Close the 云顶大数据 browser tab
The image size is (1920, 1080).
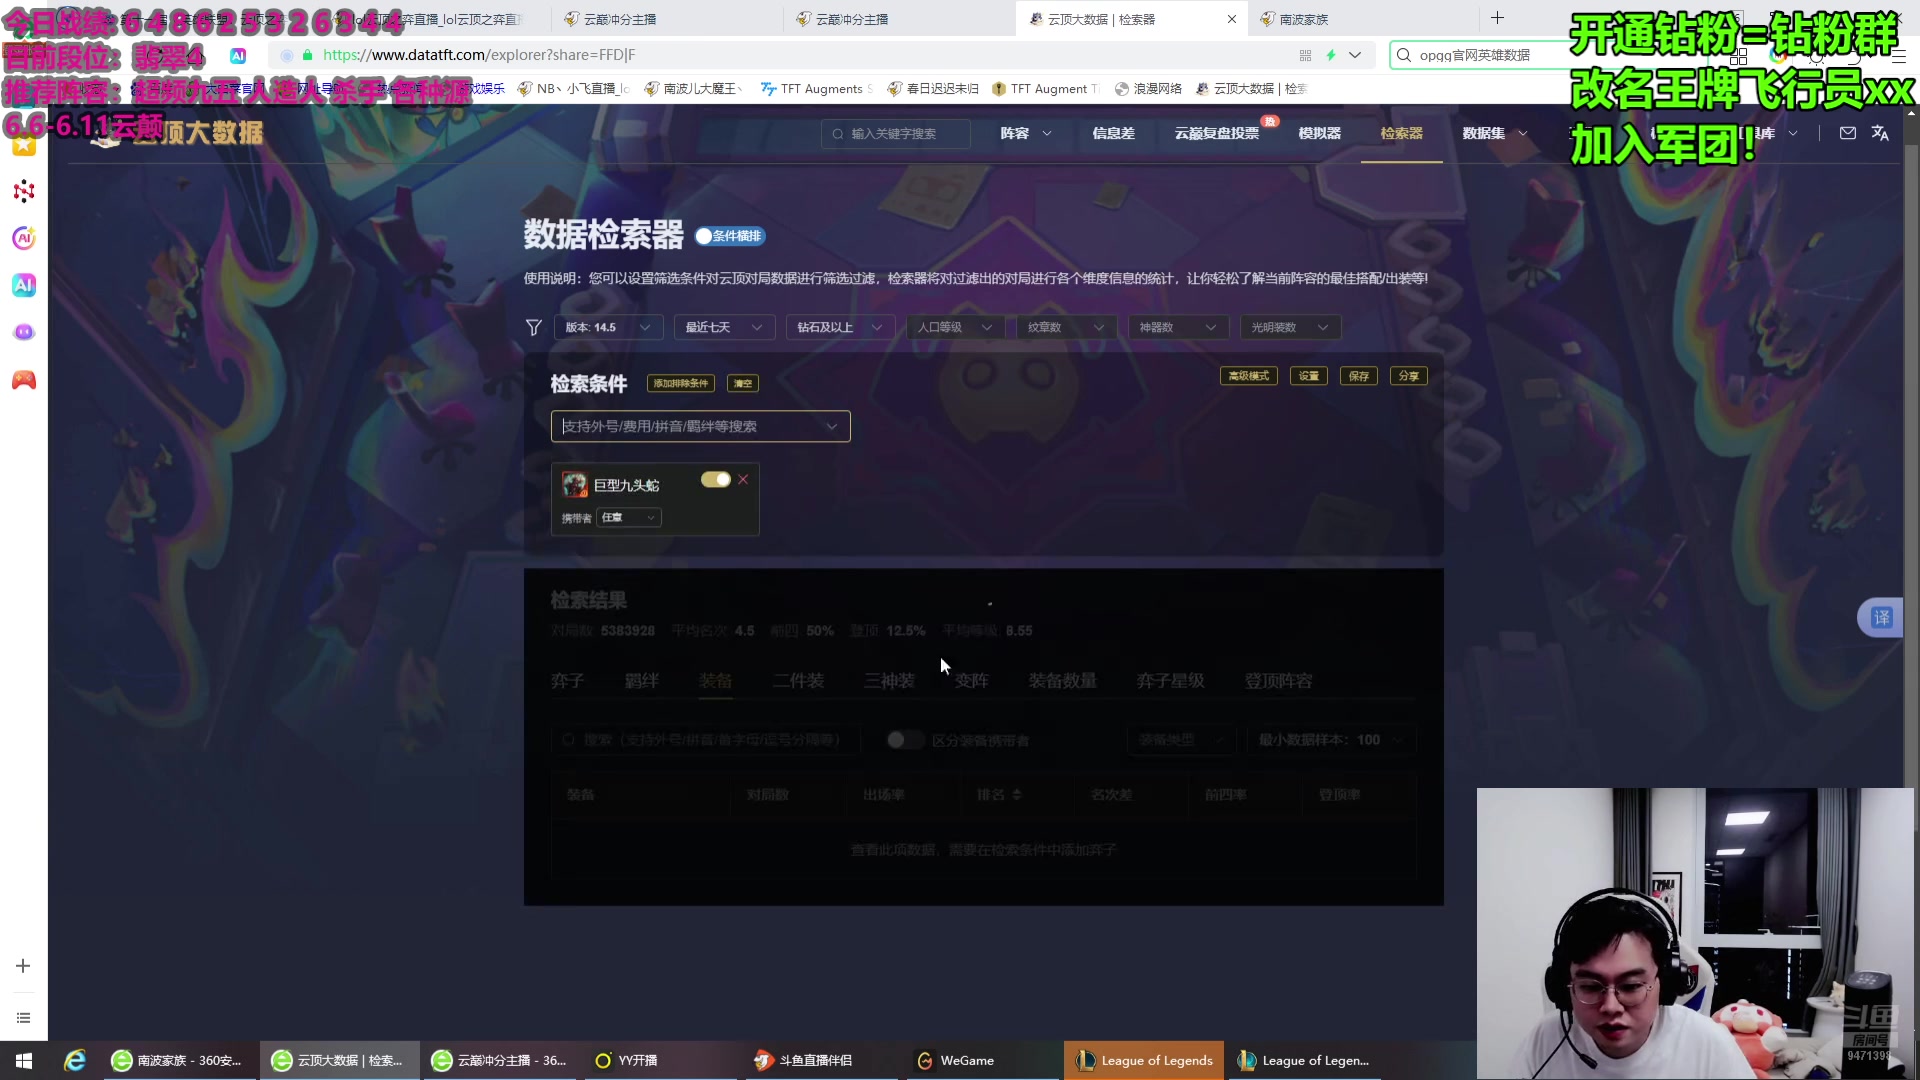pyautogui.click(x=1232, y=19)
